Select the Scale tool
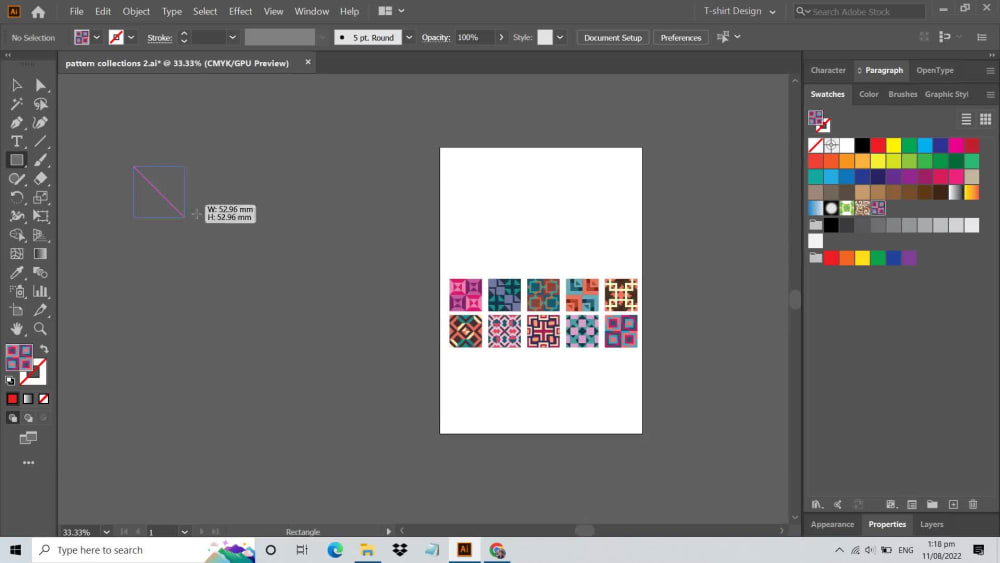 [40, 198]
